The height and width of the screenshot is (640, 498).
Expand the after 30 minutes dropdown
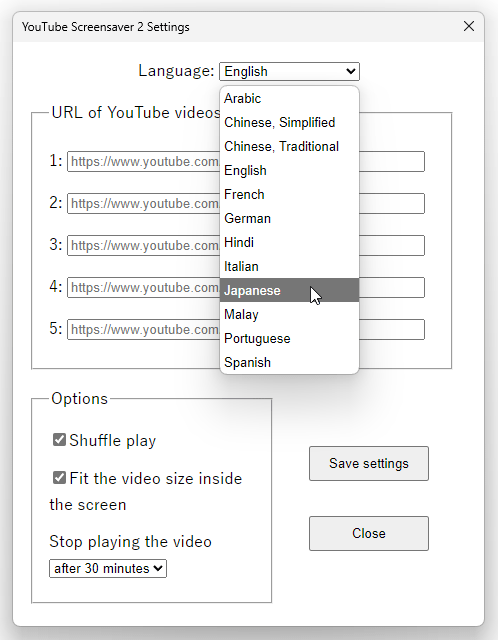click(108, 569)
